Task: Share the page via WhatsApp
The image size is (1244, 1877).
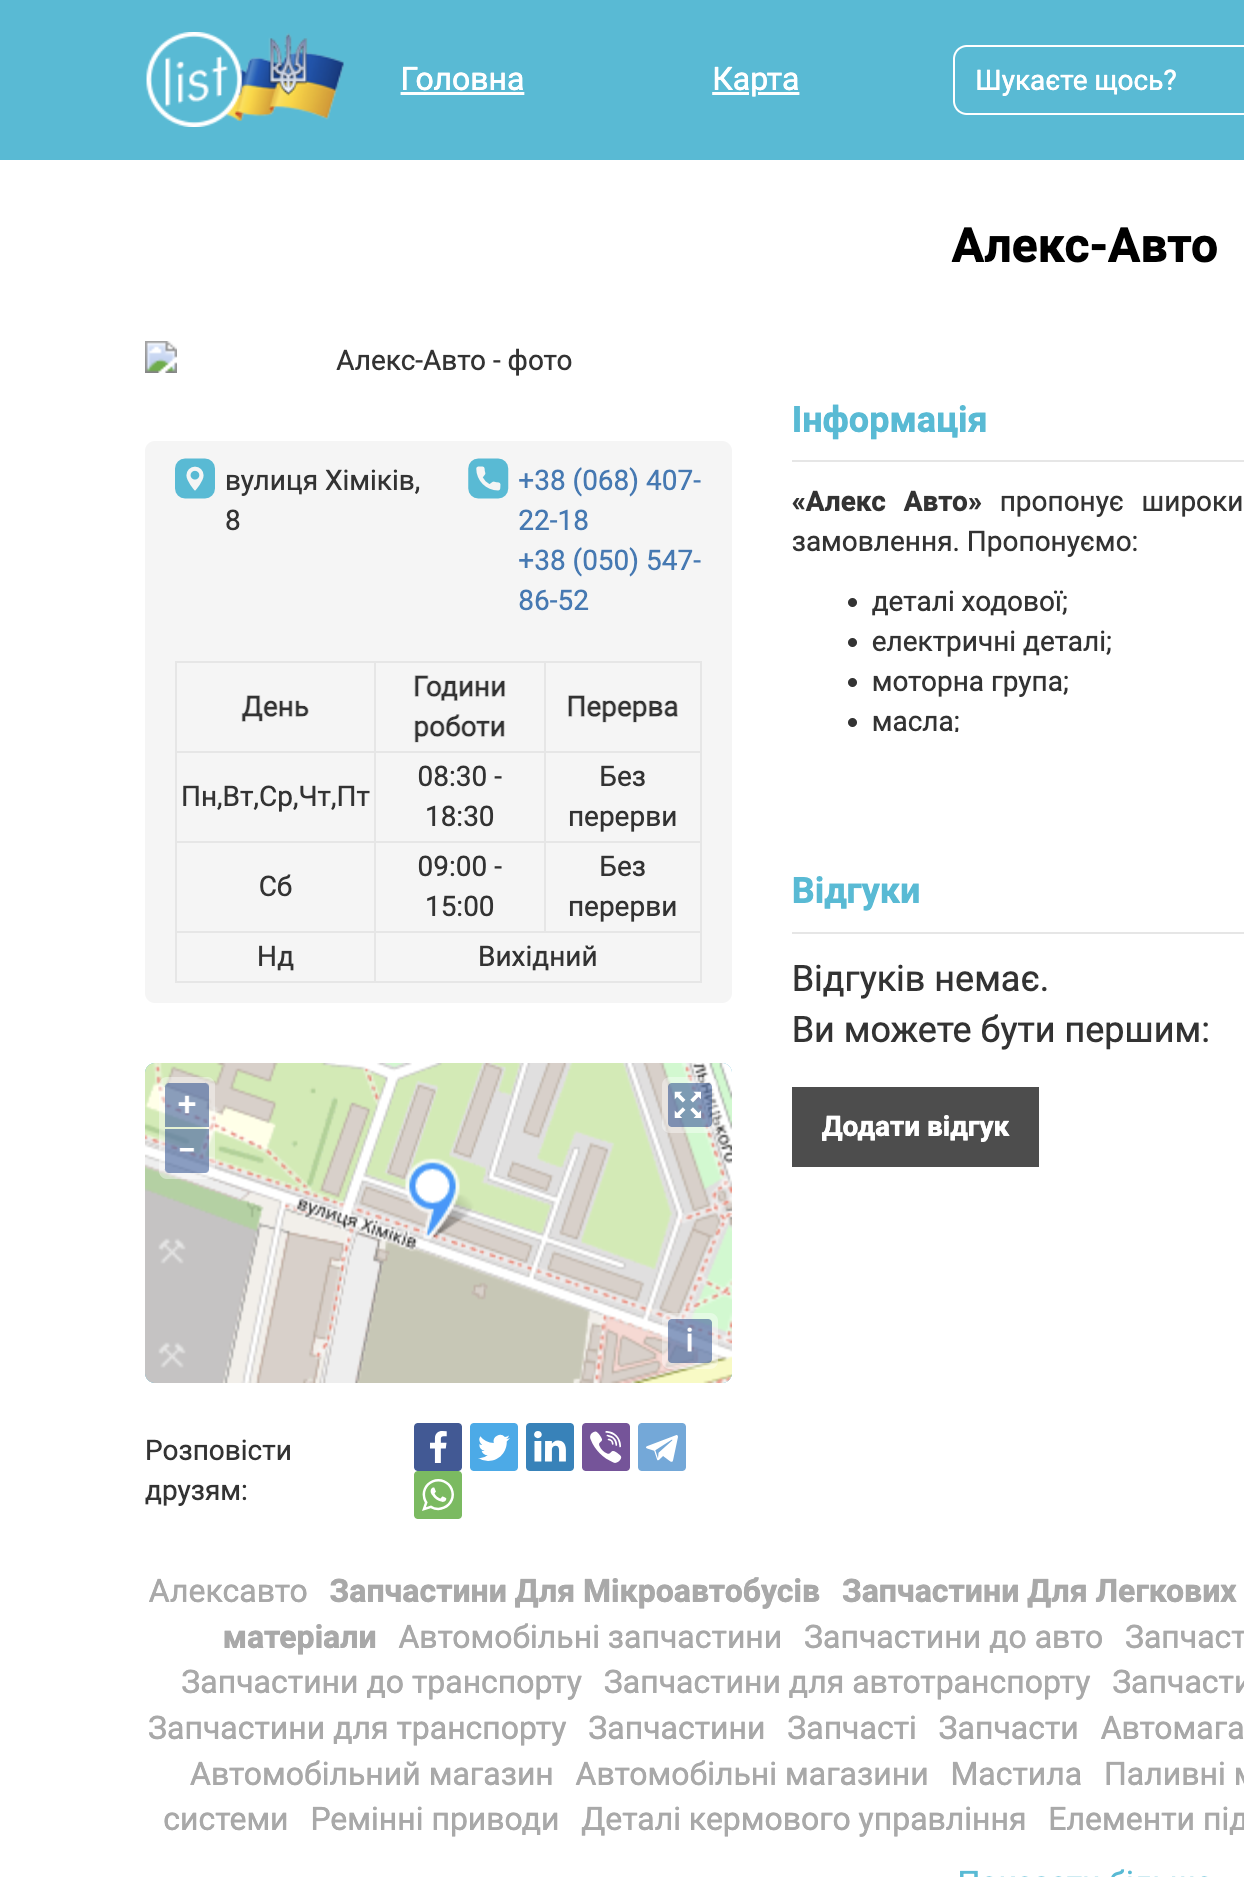Action: (438, 1495)
